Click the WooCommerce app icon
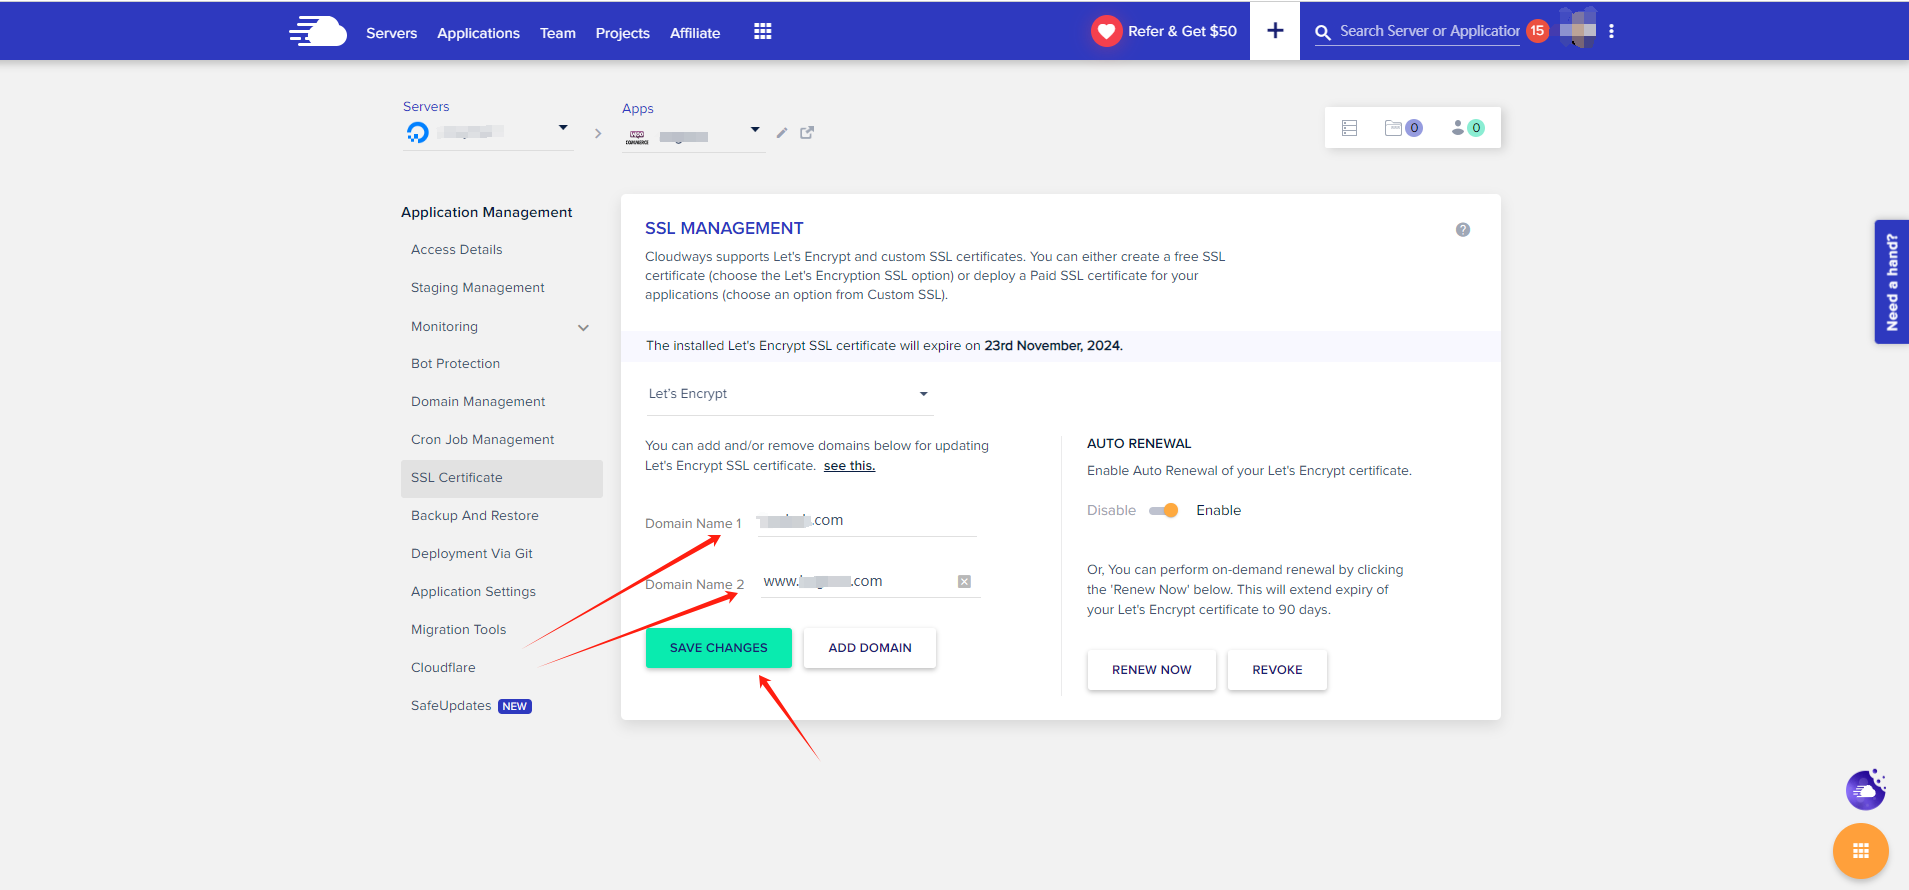 [x=637, y=137]
